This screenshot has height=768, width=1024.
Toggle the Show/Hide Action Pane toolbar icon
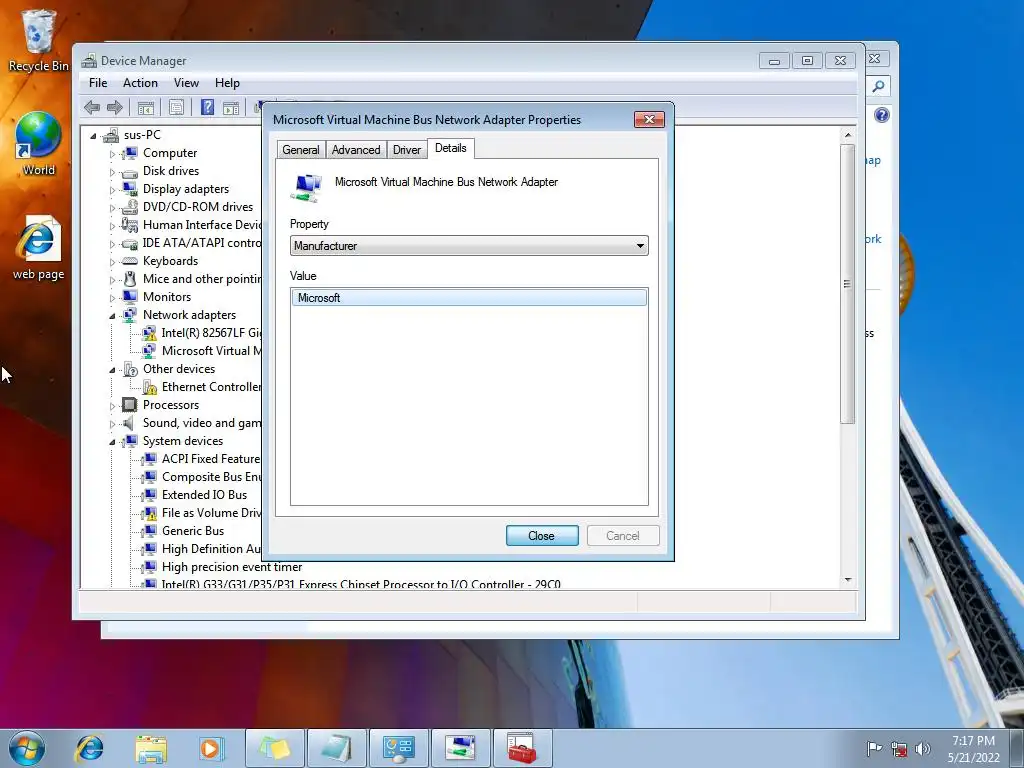coord(231,107)
